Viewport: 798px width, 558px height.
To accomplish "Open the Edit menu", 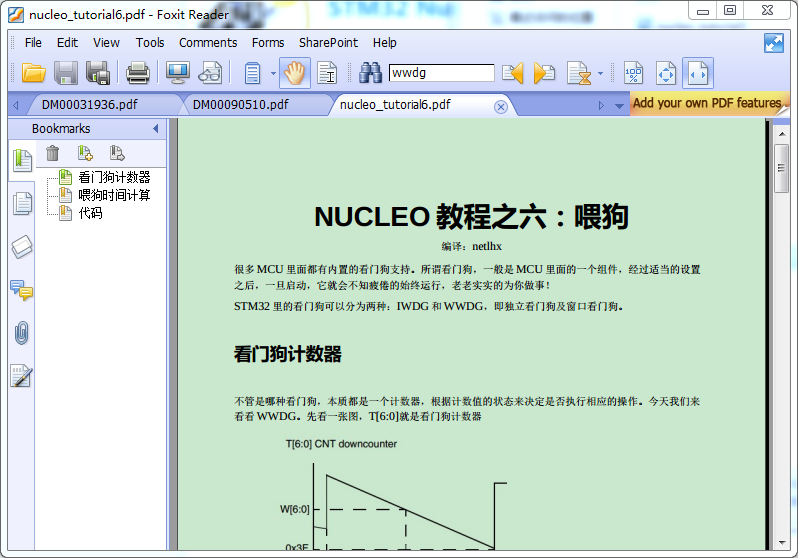I will coord(67,43).
